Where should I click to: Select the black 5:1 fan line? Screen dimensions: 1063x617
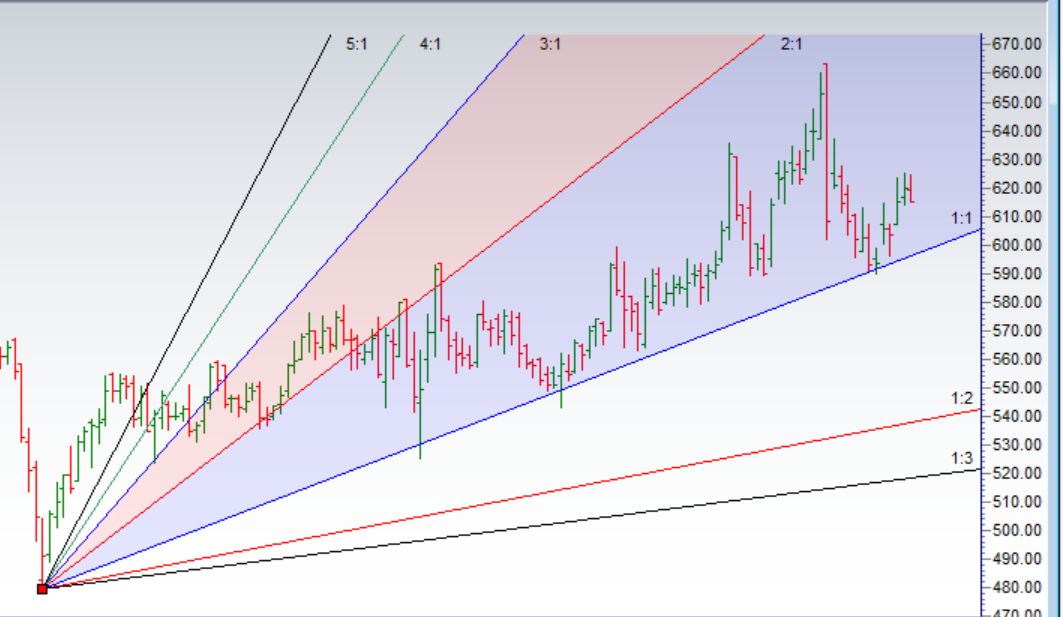click(x=250, y=190)
